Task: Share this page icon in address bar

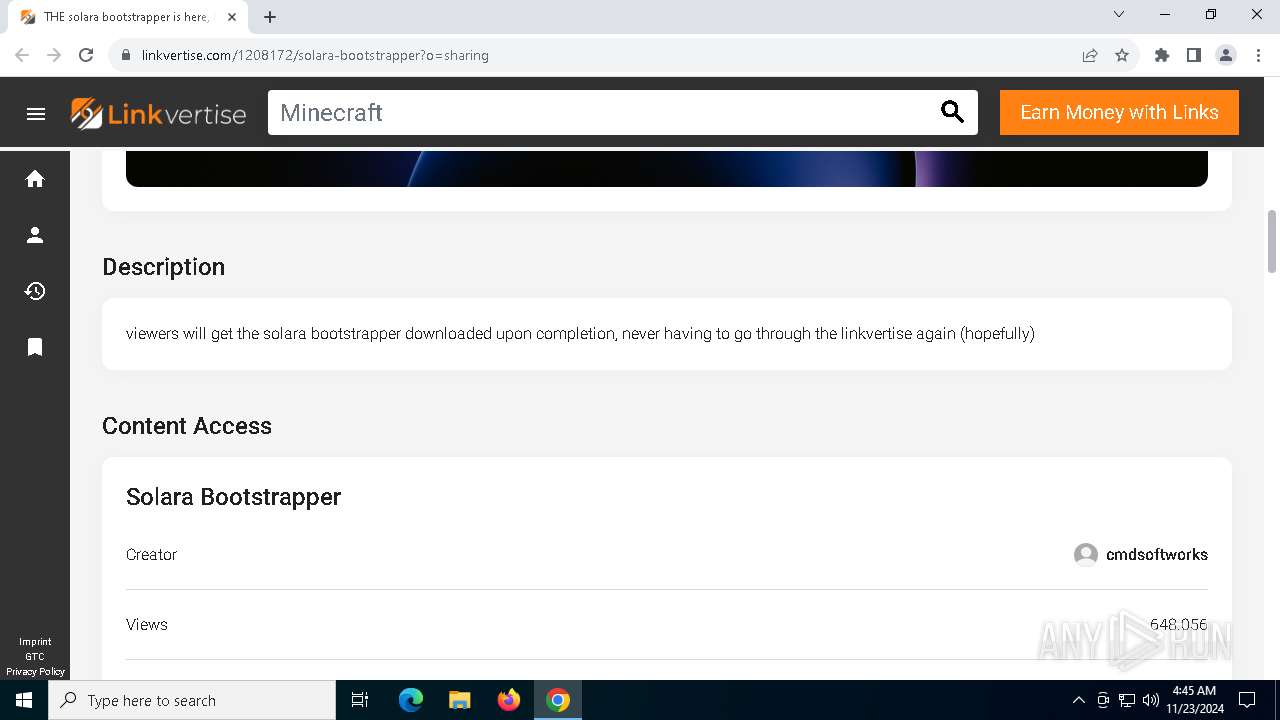Action: click(1090, 55)
